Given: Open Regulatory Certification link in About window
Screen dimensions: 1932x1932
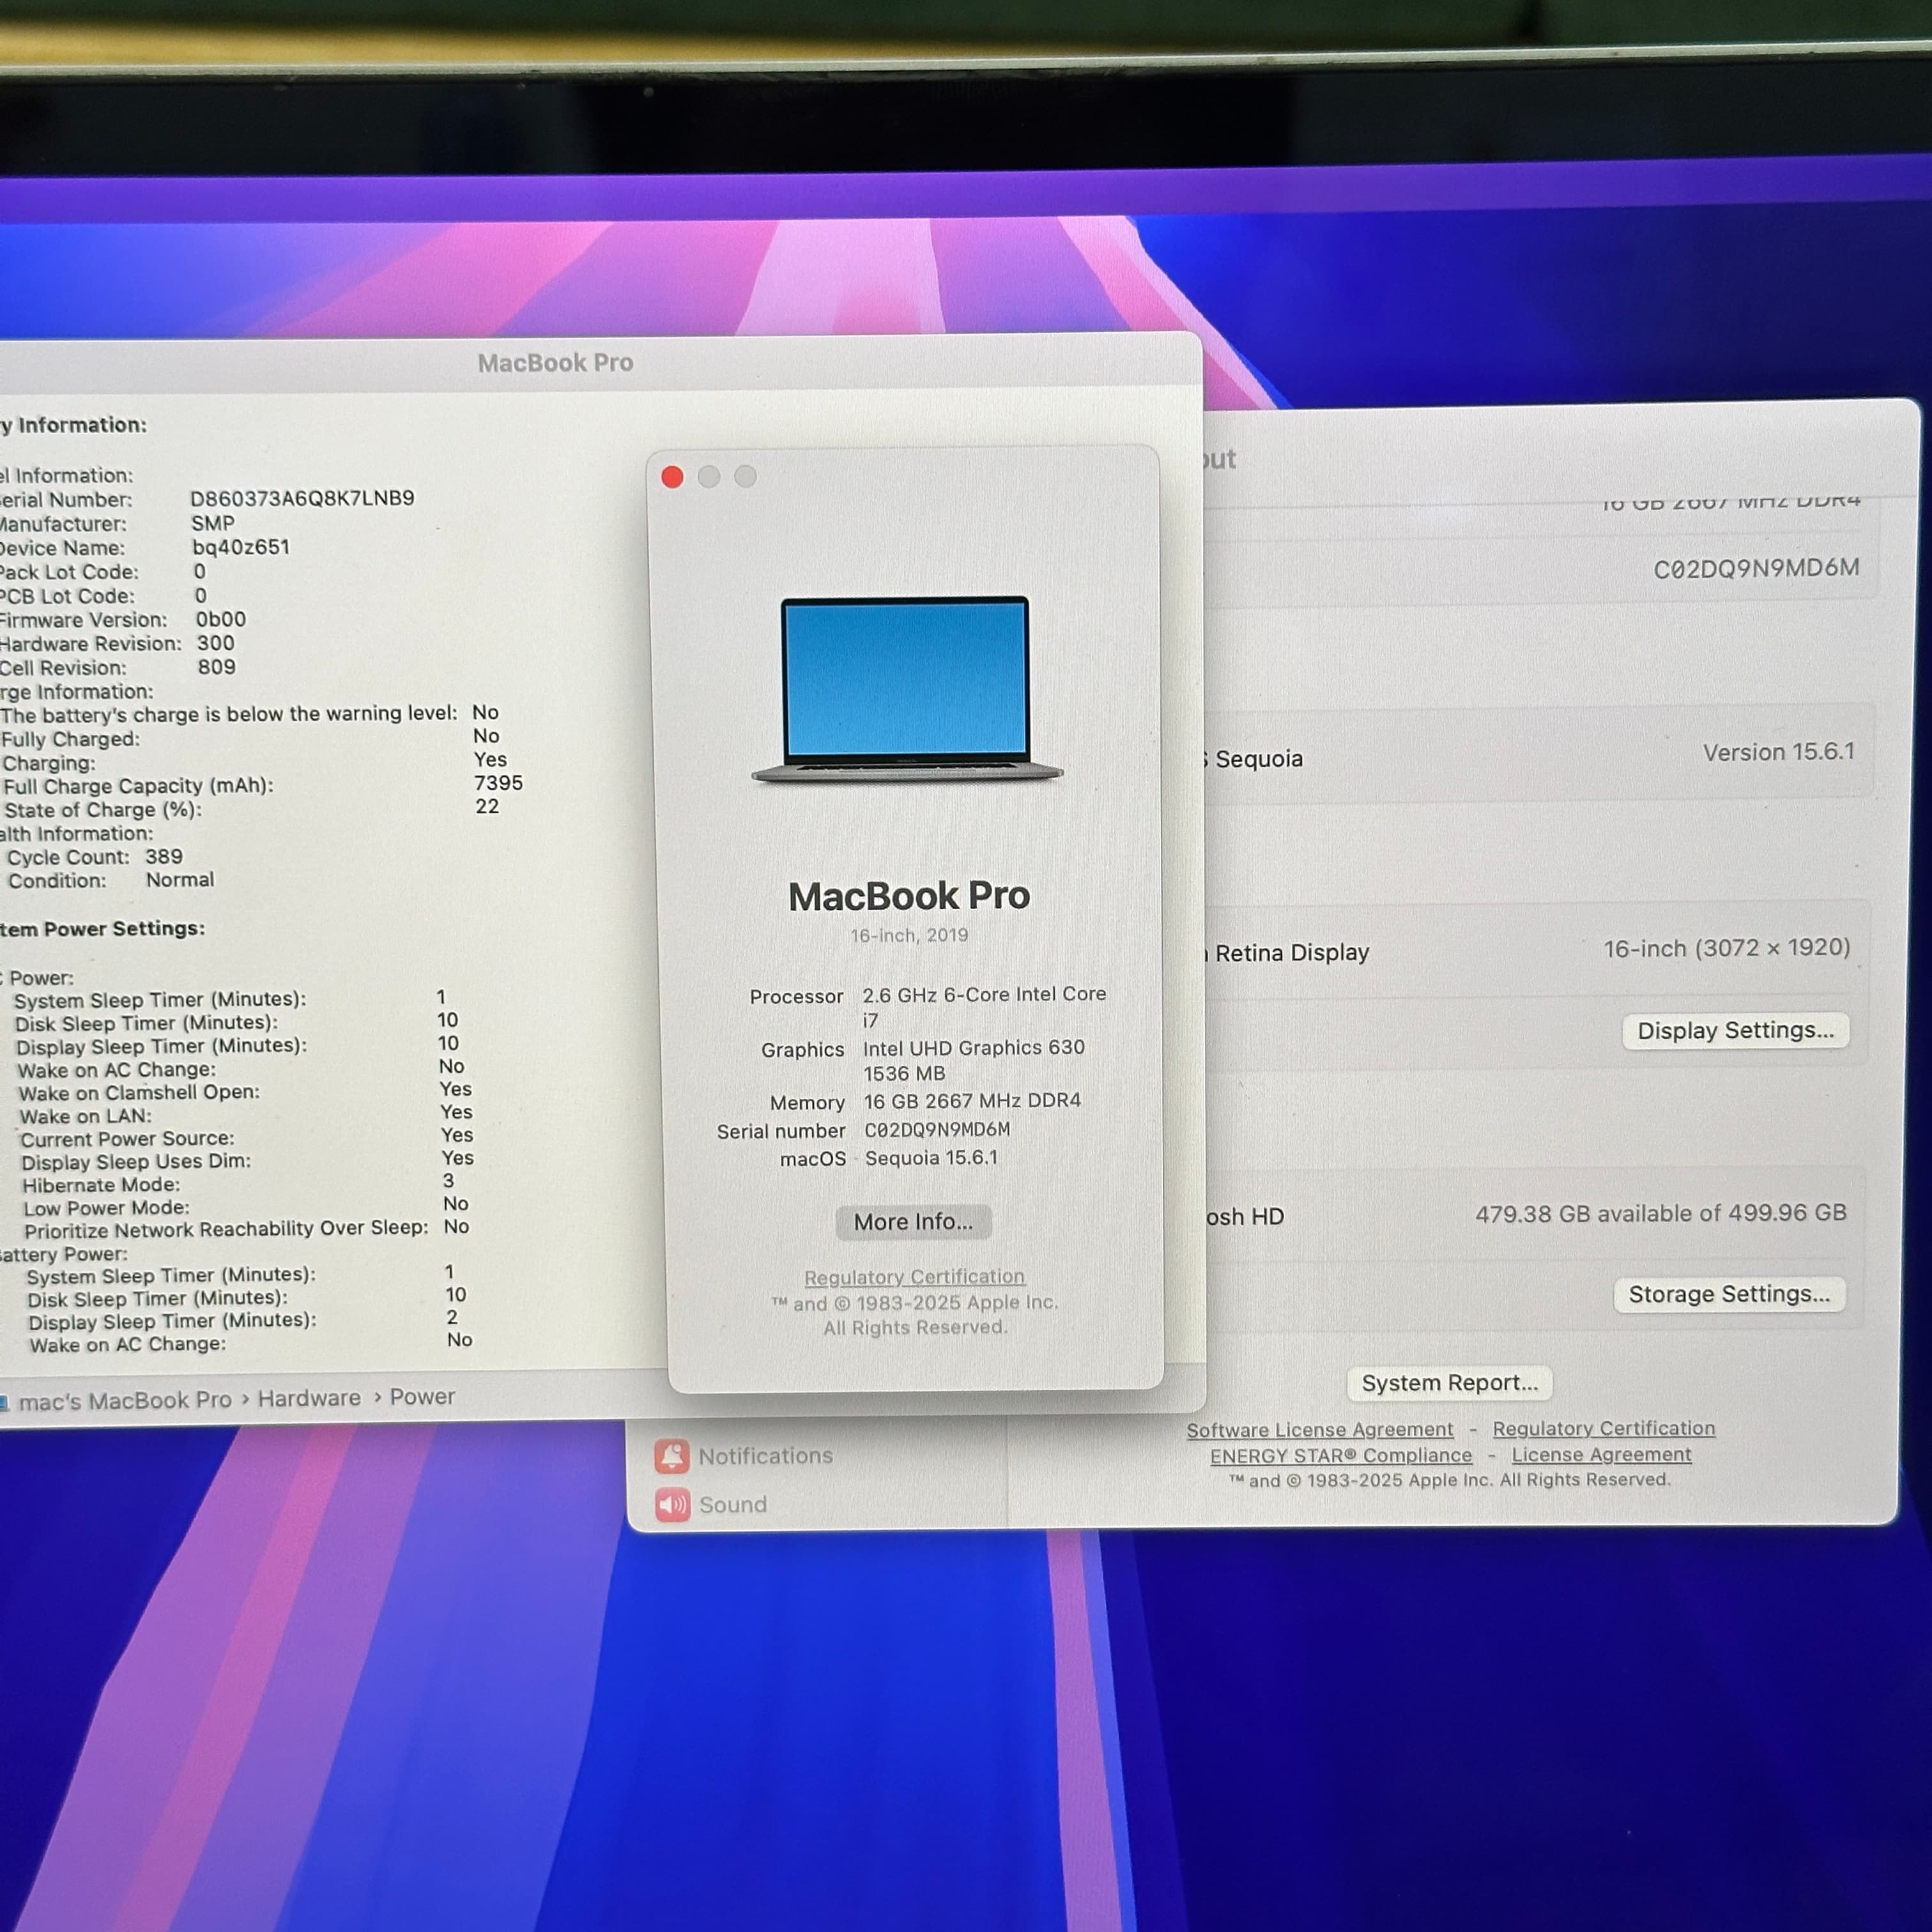Looking at the screenshot, I should [x=914, y=1277].
